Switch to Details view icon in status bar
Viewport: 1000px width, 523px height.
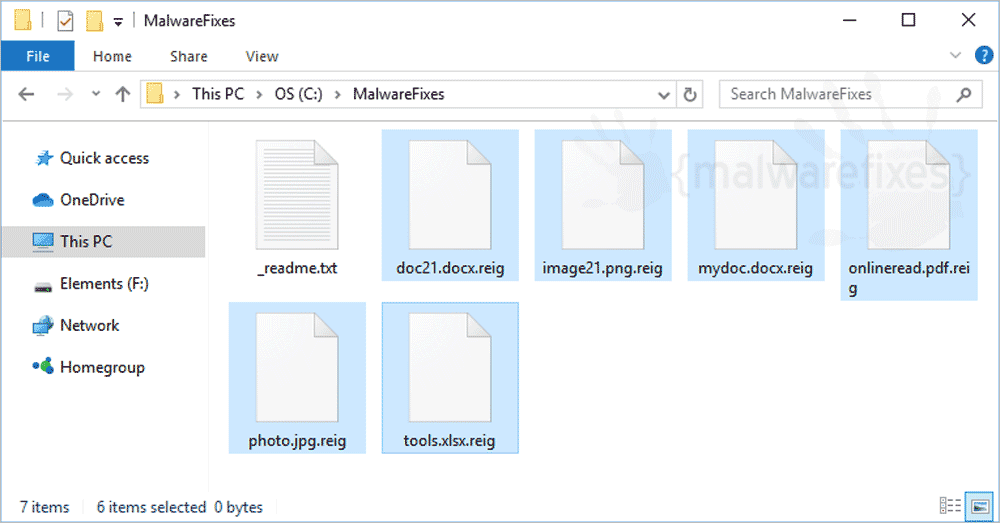950,506
